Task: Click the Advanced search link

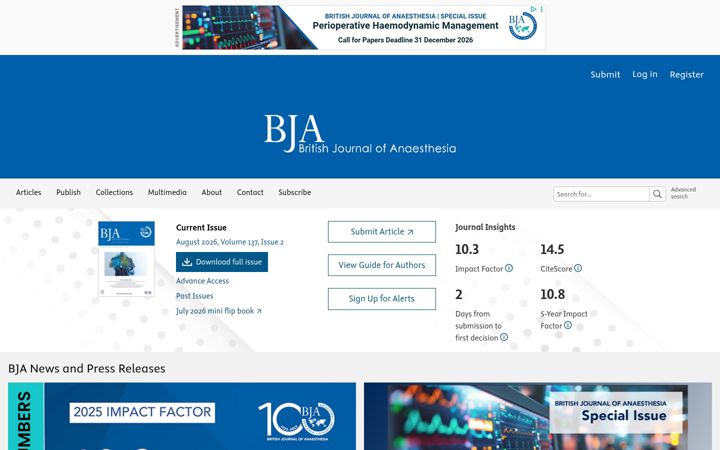Action: coord(683,193)
